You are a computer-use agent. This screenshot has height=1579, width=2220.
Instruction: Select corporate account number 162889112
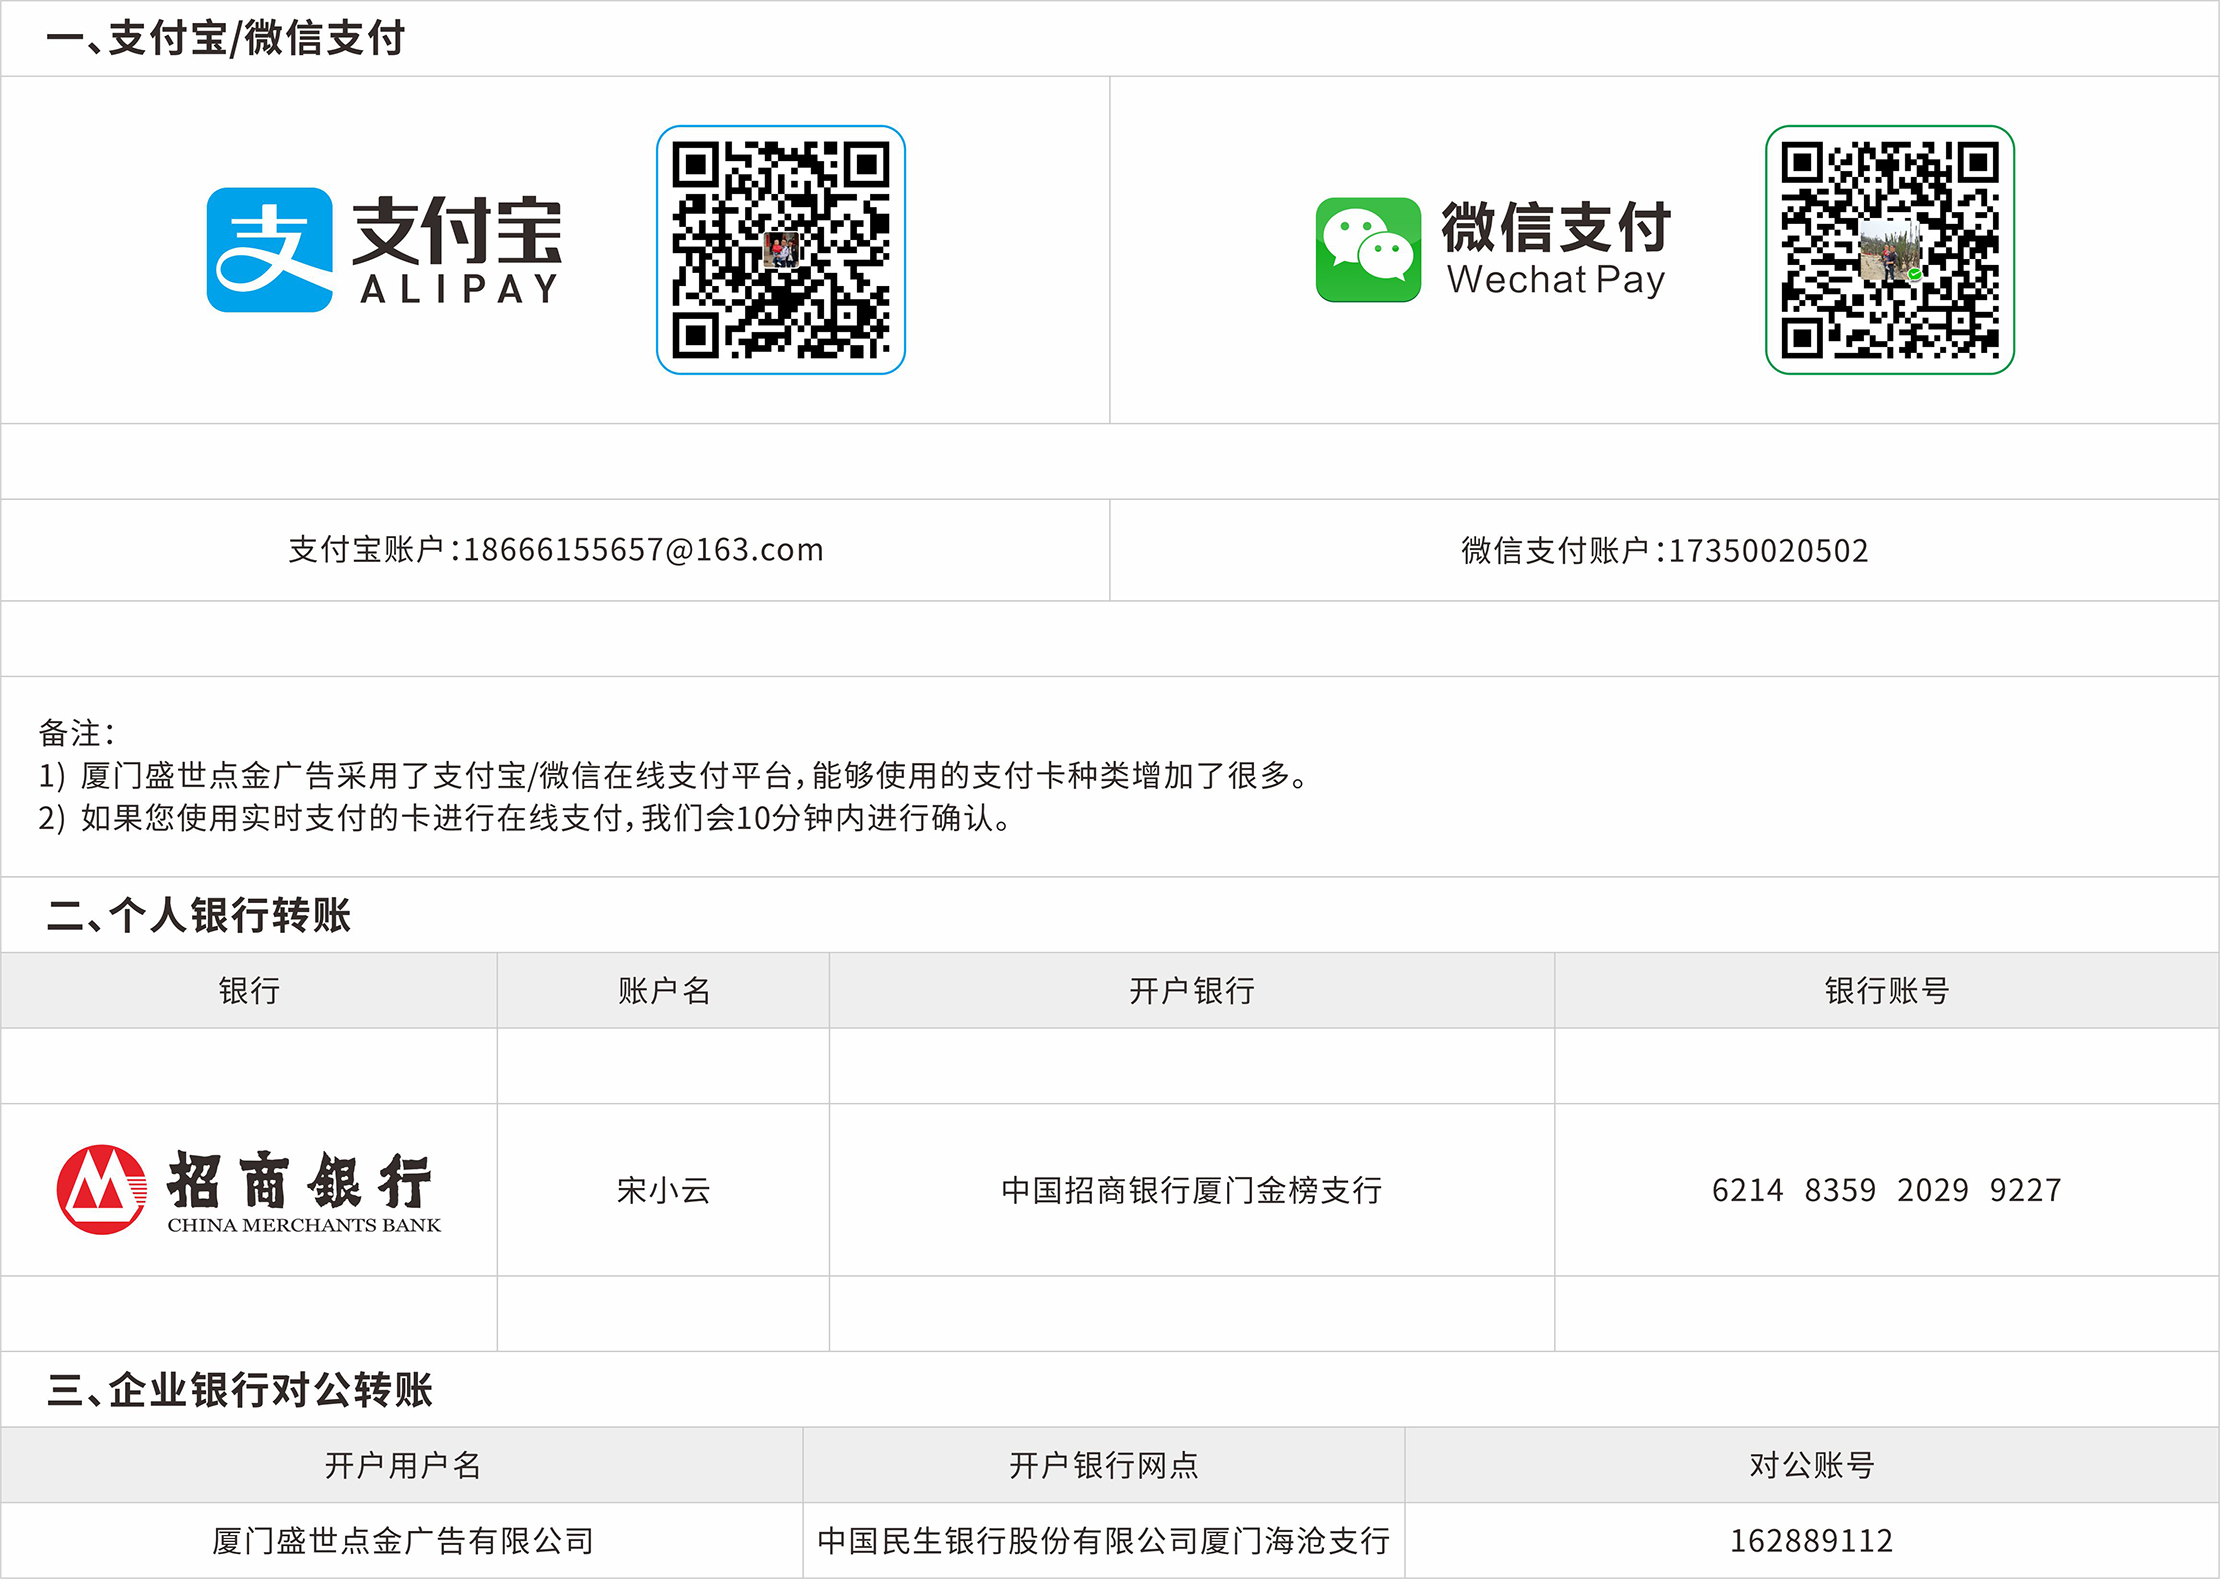(1812, 1541)
